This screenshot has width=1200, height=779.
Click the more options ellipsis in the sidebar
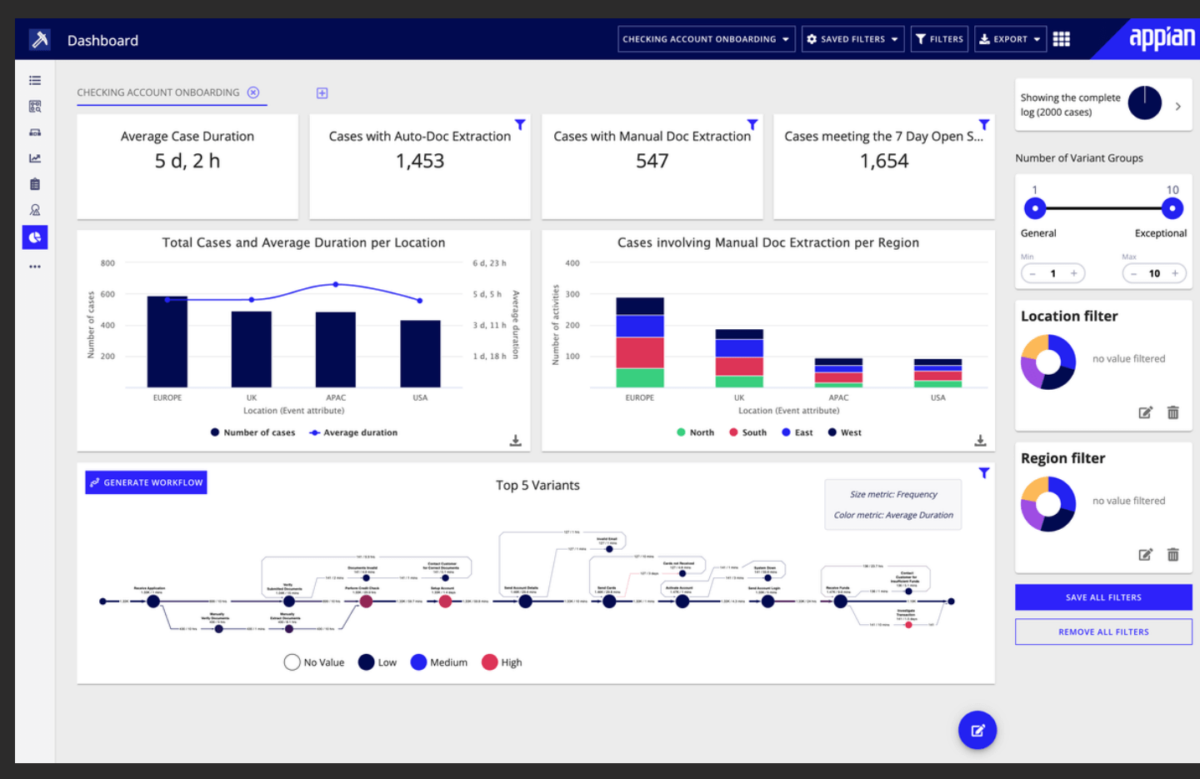(x=34, y=266)
